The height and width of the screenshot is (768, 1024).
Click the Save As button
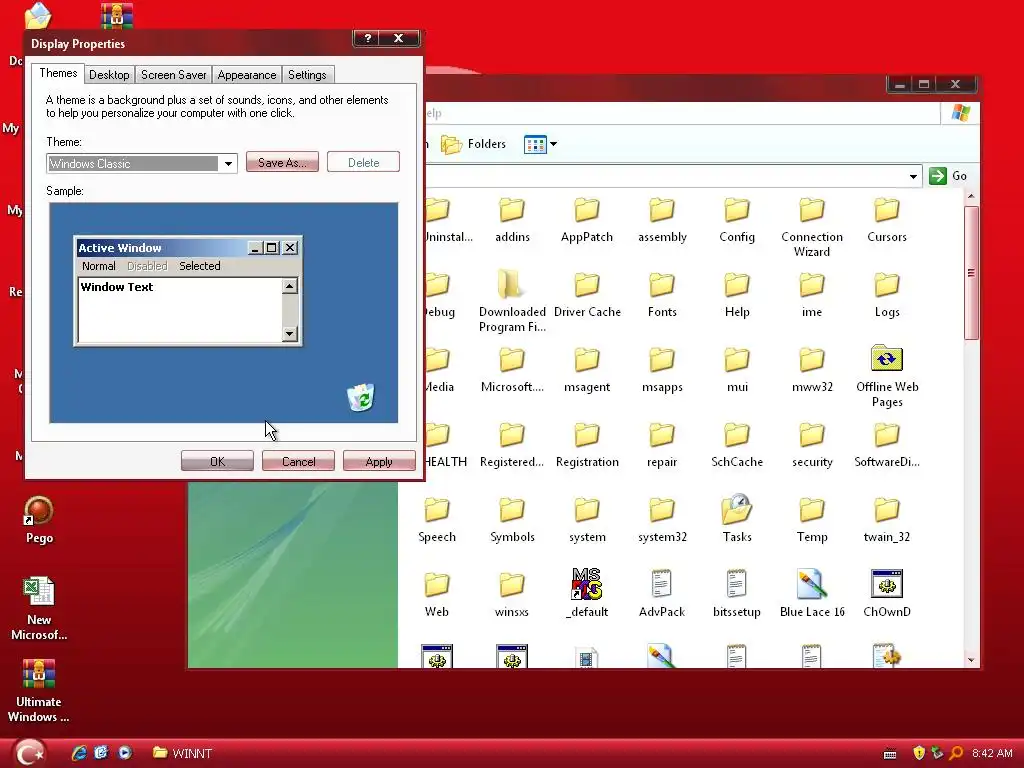click(x=282, y=163)
